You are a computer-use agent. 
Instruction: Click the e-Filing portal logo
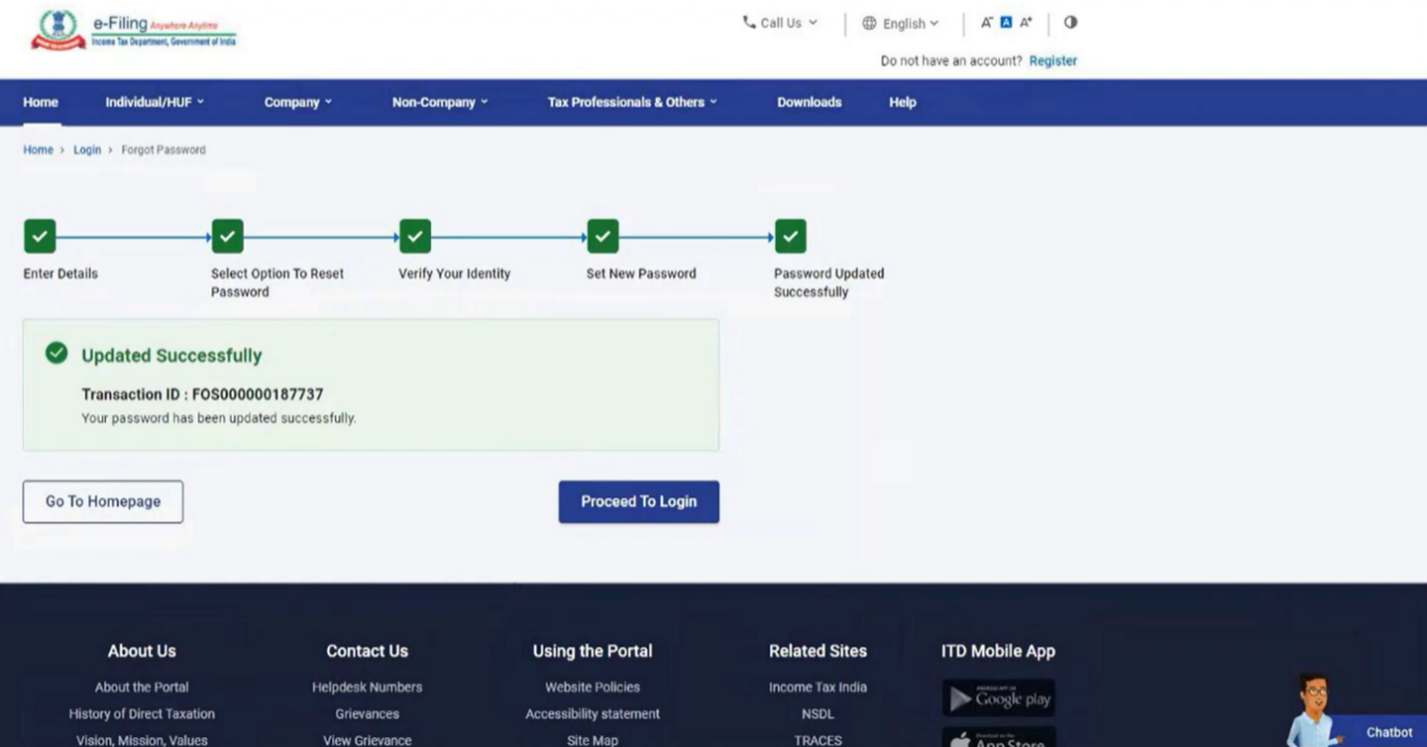click(x=134, y=29)
